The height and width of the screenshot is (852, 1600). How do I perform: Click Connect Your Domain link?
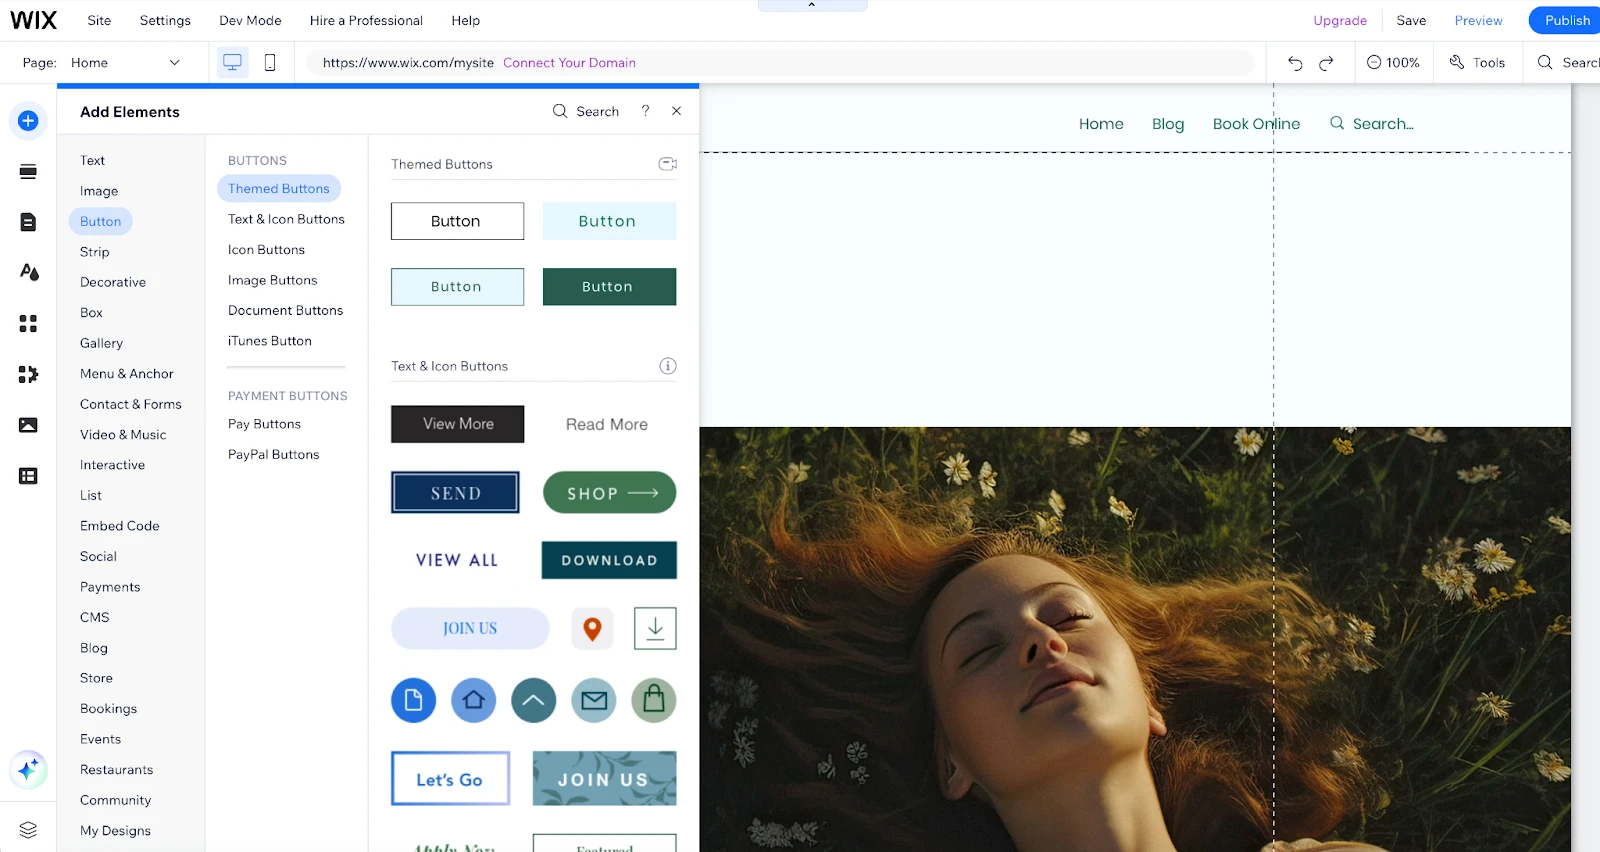pos(569,62)
